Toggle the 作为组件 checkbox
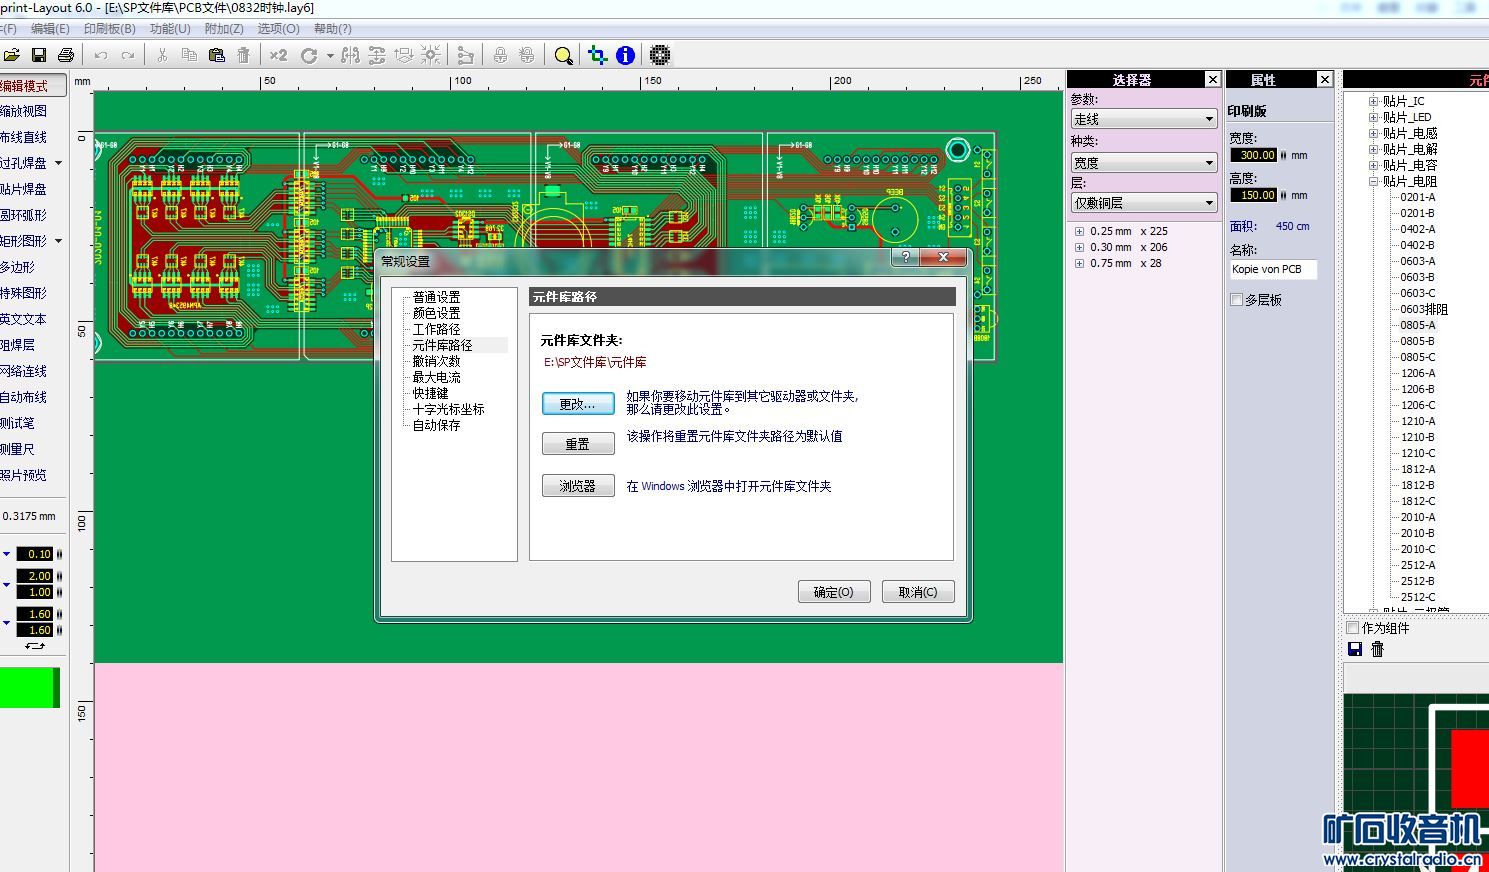Viewport: 1489px width, 872px height. 1353,628
